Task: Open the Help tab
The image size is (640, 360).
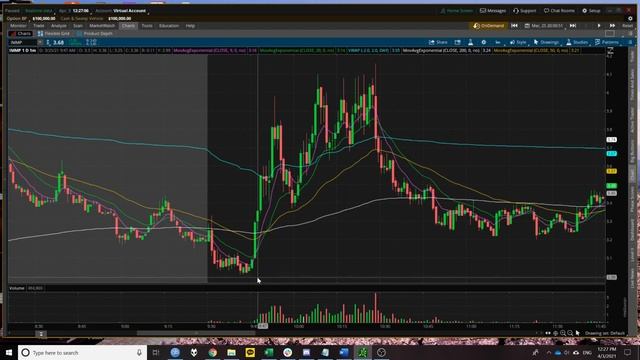Action: tap(190, 26)
